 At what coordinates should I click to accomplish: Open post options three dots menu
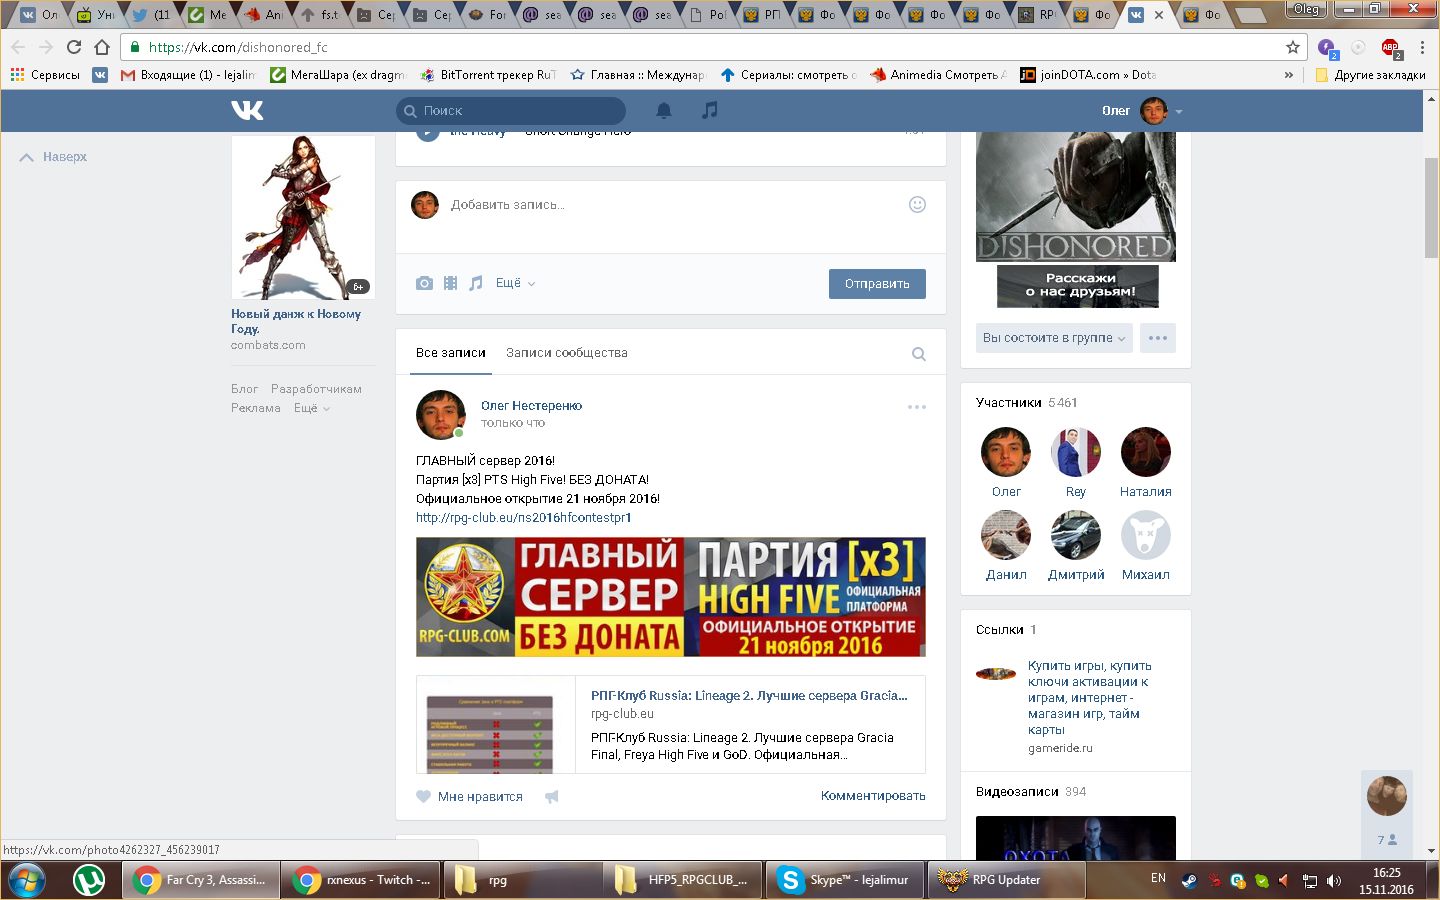click(917, 407)
